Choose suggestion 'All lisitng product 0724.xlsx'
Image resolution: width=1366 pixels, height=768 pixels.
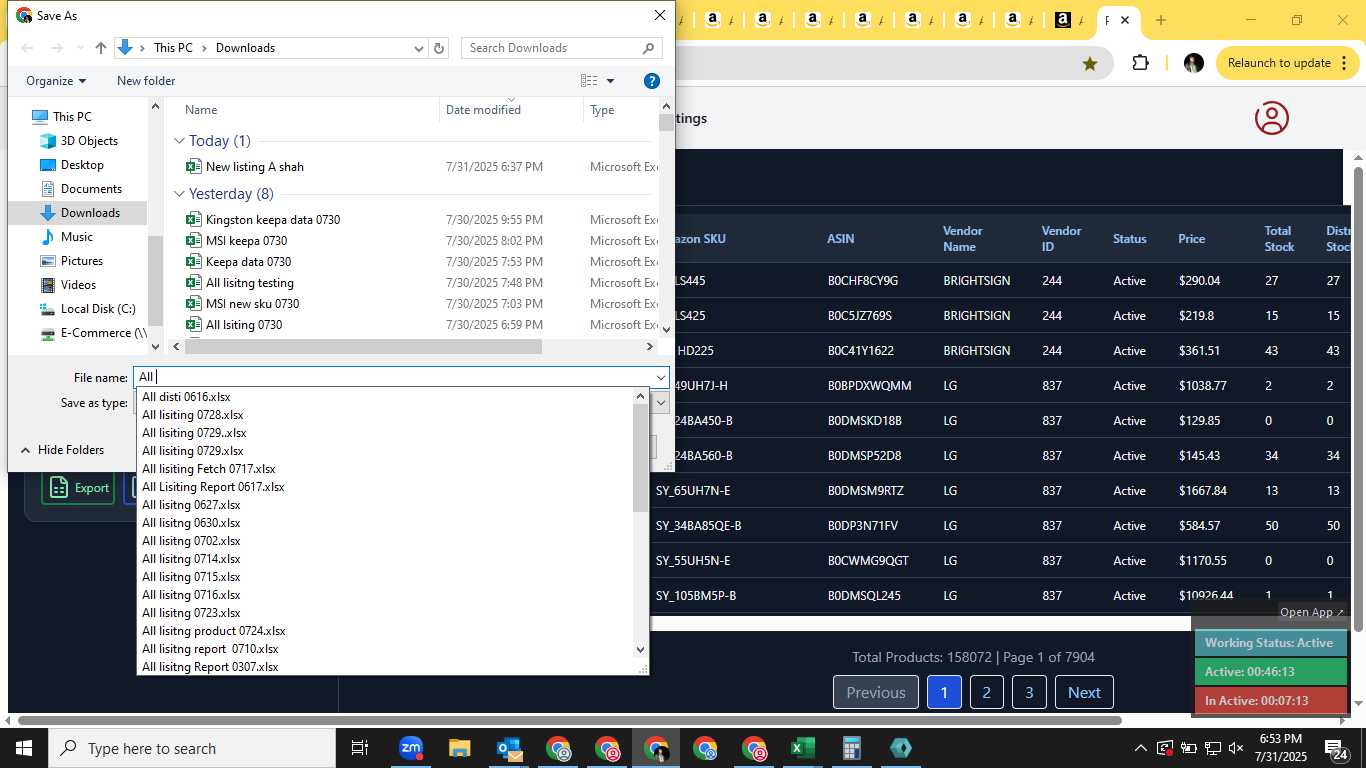(x=213, y=631)
